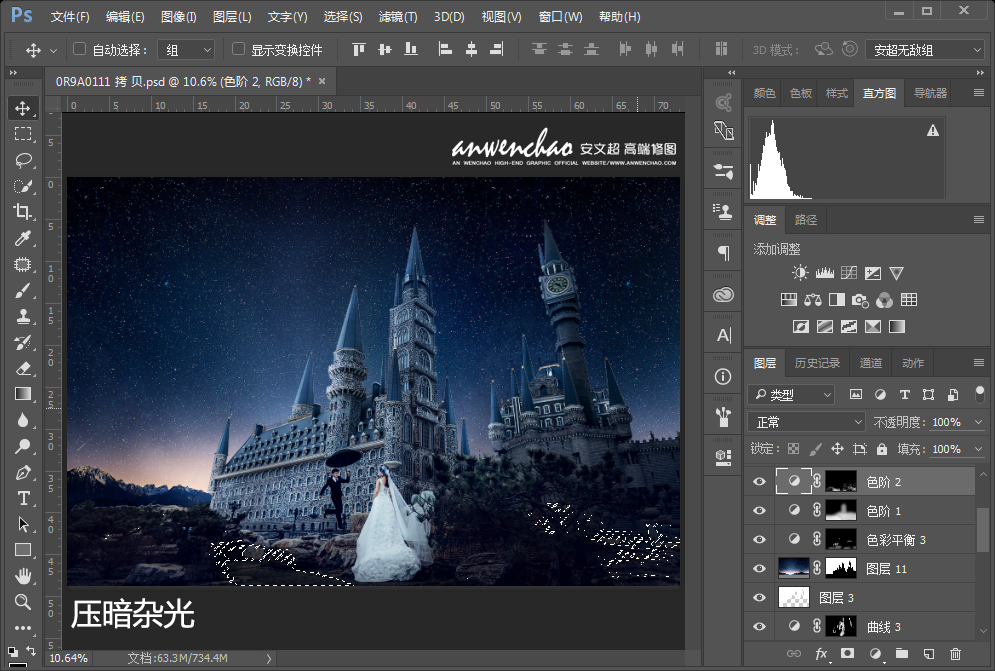This screenshot has width=995, height=671.
Task: Enable the 自动选择 checkbox
Action: point(79,49)
